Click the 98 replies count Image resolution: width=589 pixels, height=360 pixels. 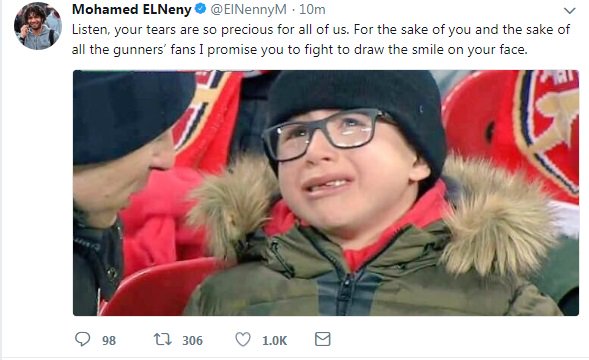[x=109, y=340]
